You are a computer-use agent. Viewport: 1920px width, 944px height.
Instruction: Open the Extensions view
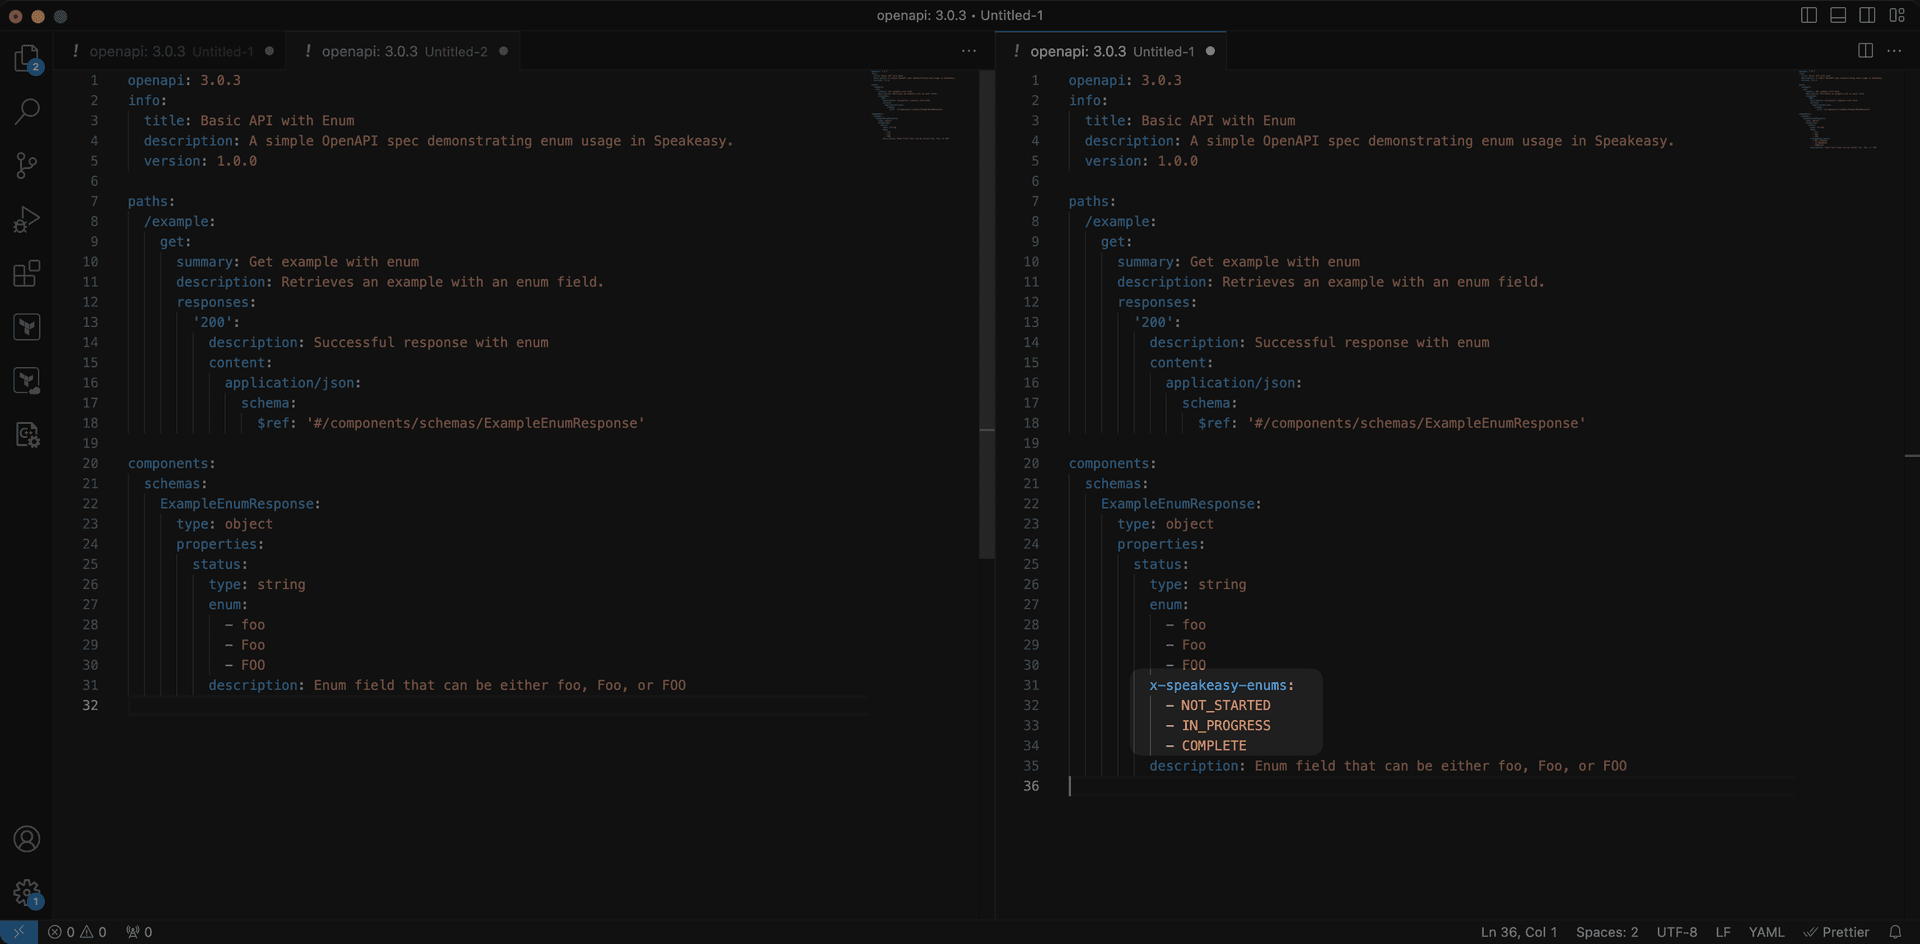click(x=26, y=273)
